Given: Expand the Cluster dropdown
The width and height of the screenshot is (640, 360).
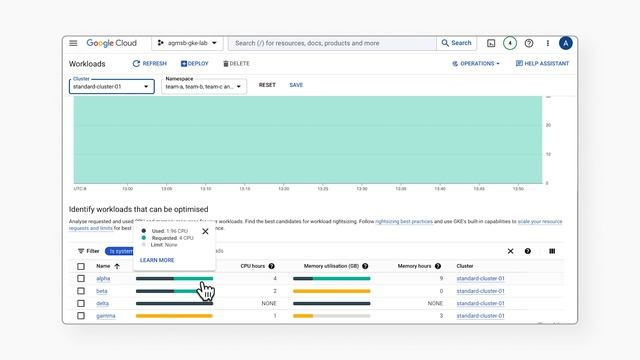Looking at the screenshot, I should (111, 86).
